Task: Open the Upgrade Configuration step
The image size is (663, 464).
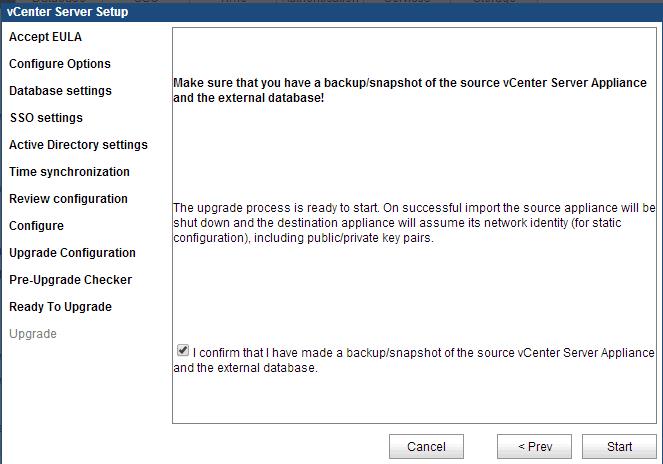Action: [72, 253]
